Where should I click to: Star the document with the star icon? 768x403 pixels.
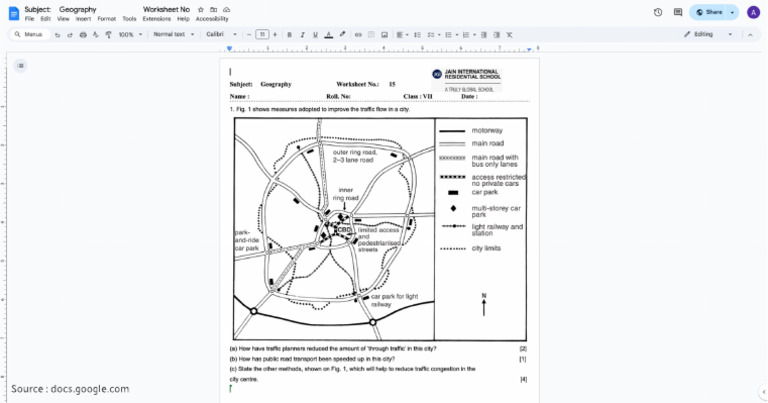tap(201, 9)
